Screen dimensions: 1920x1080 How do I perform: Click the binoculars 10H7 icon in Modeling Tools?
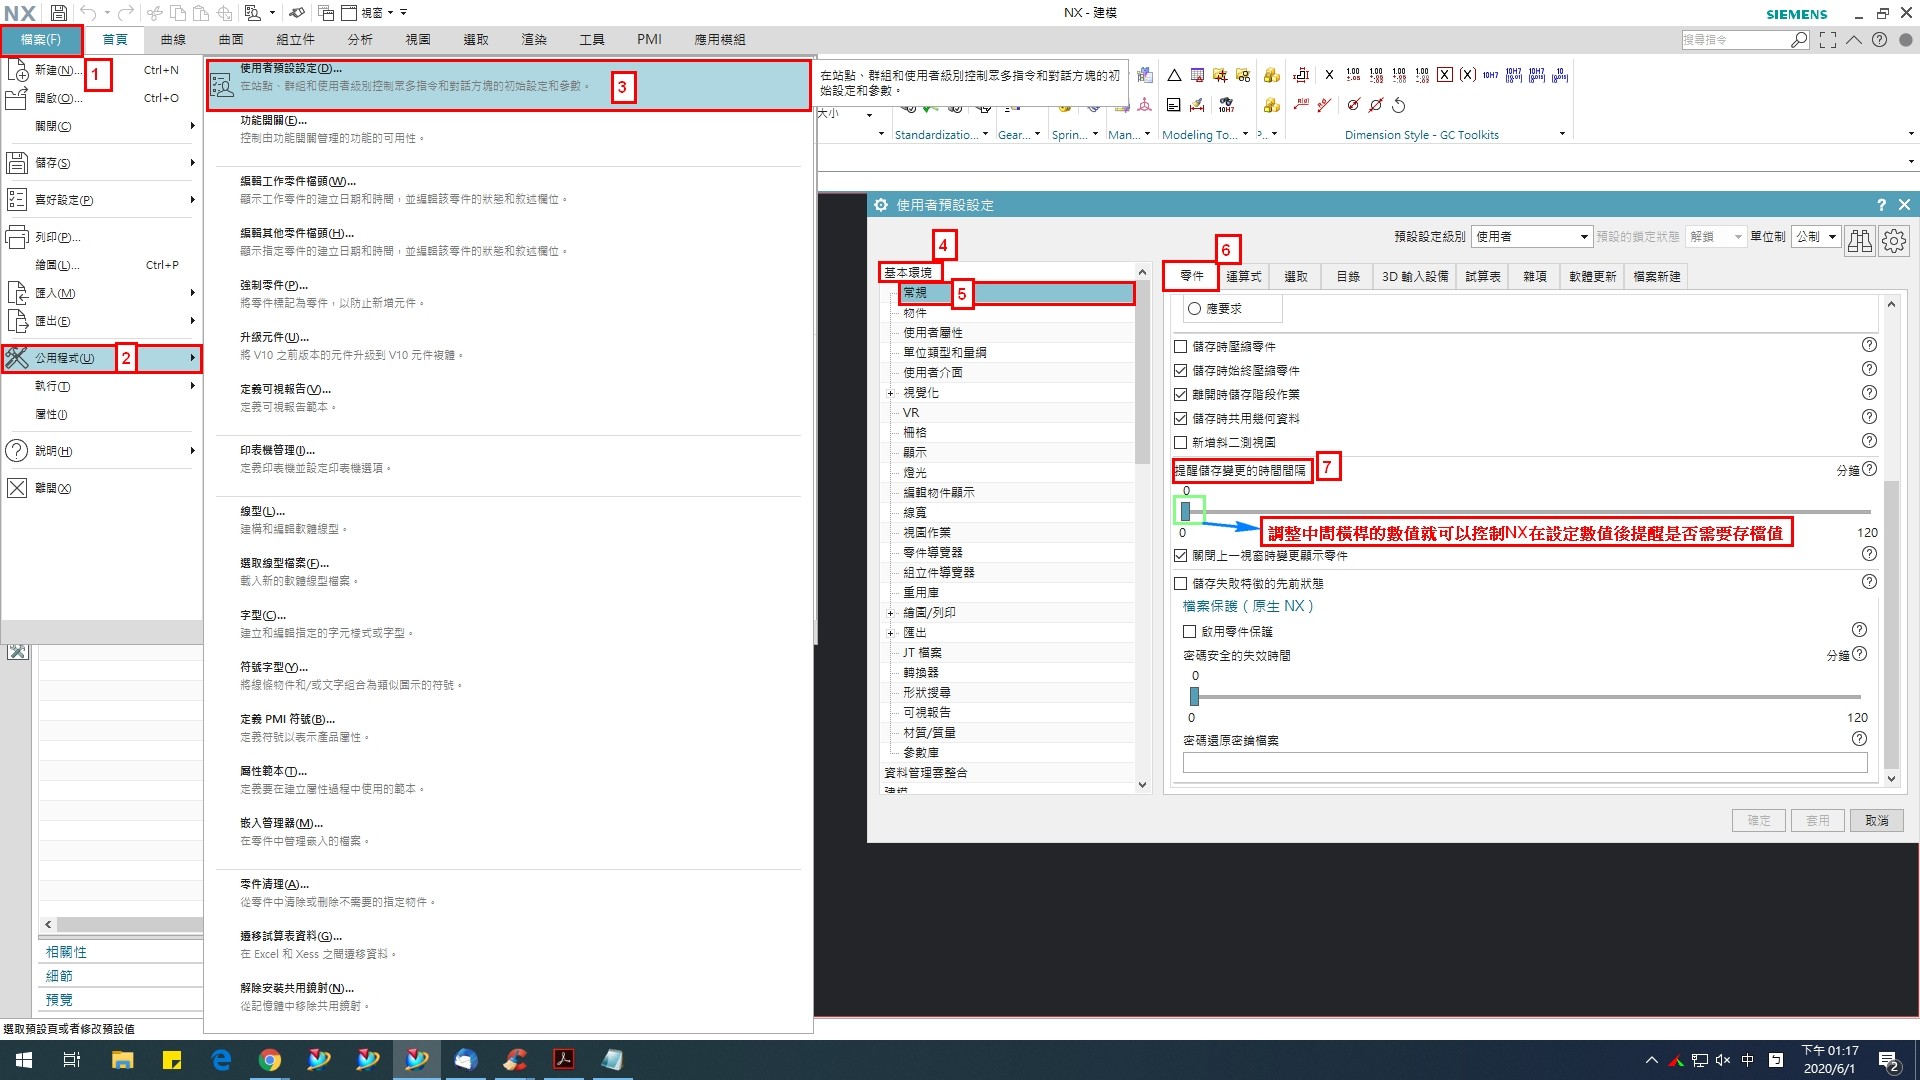[1227, 105]
